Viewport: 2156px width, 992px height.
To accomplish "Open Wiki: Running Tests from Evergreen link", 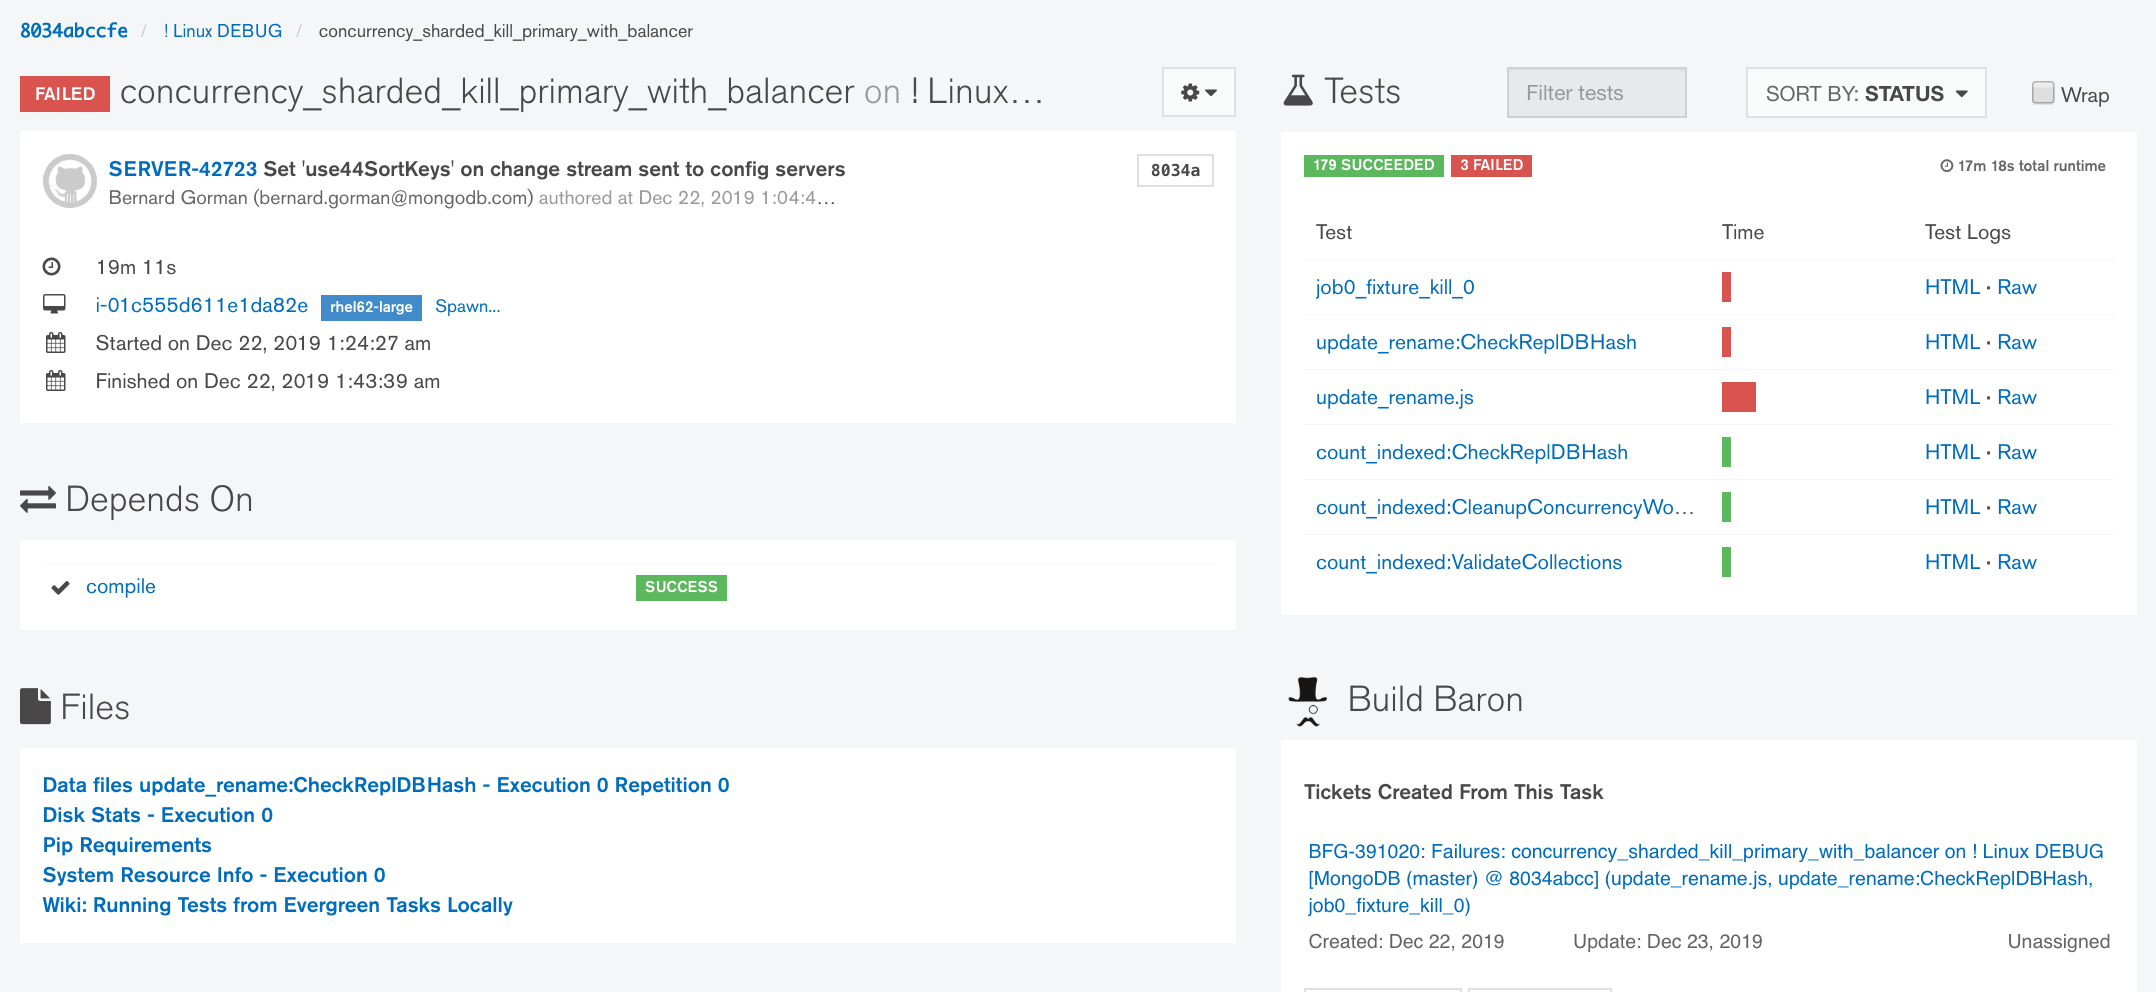I will [x=278, y=905].
